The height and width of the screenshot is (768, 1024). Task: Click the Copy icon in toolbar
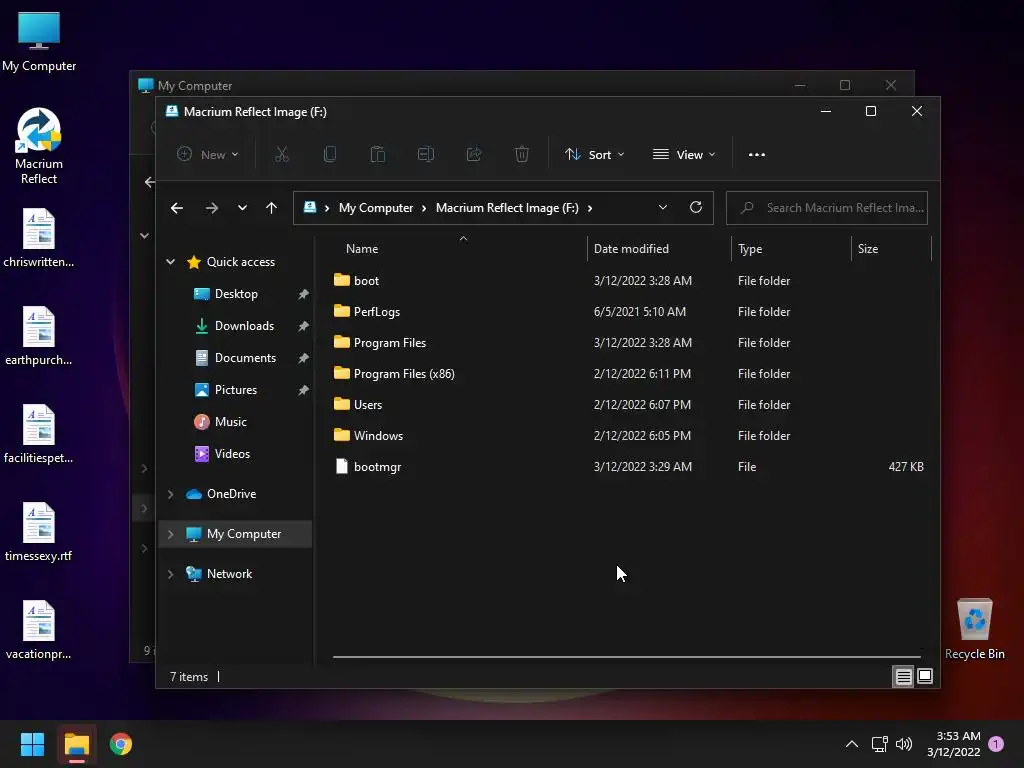pos(330,155)
